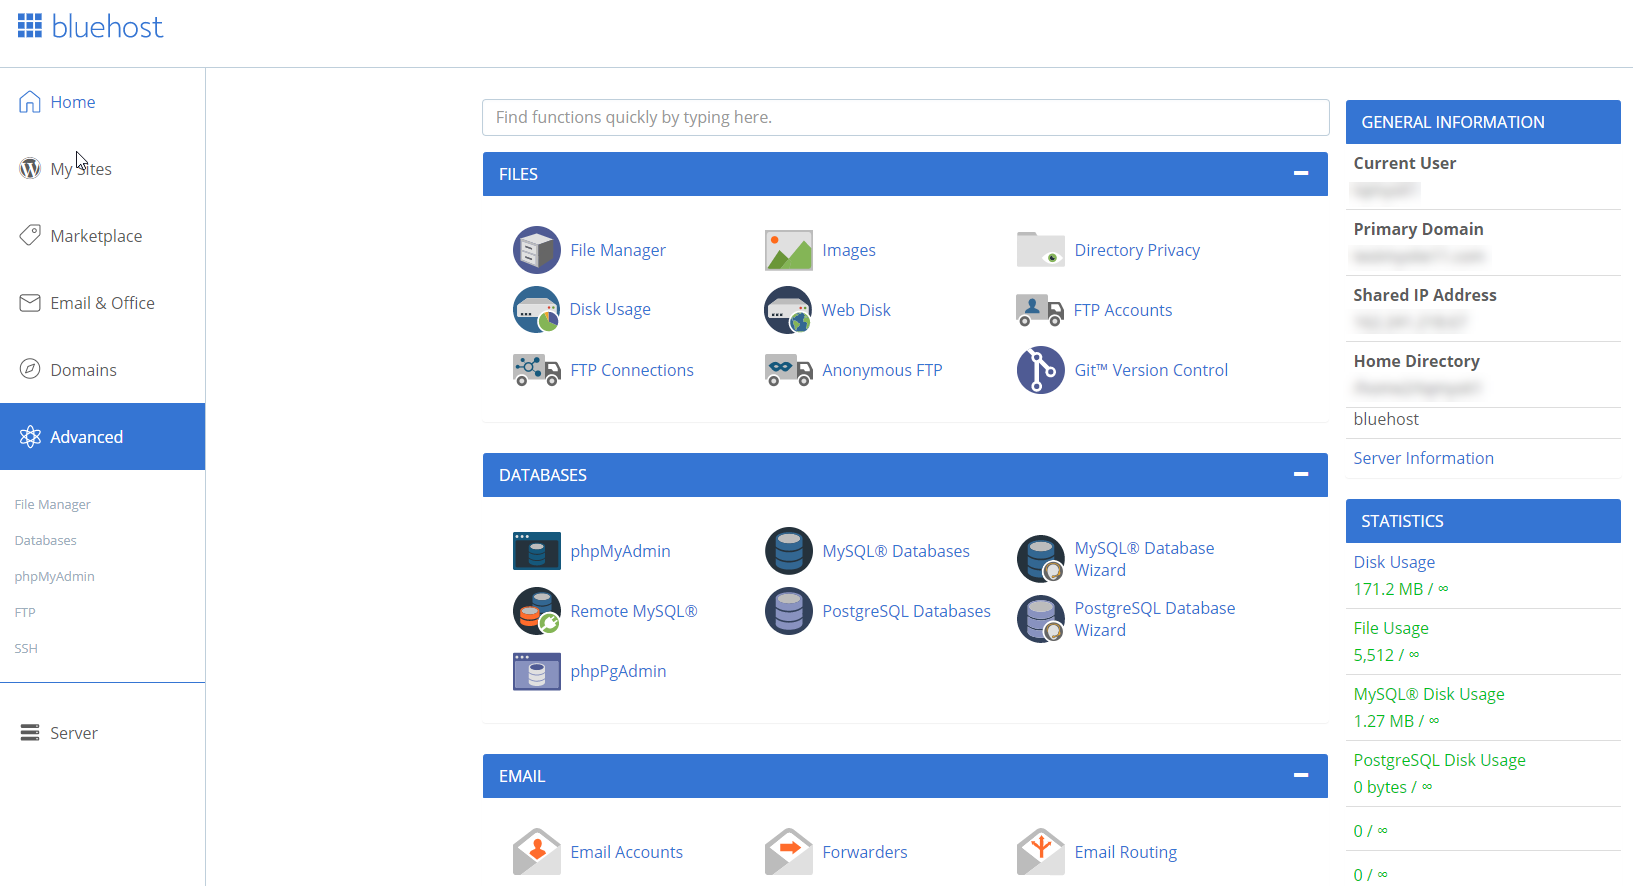Open the Email Routing text link
1633x886 pixels.
[x=1125, y=852]
